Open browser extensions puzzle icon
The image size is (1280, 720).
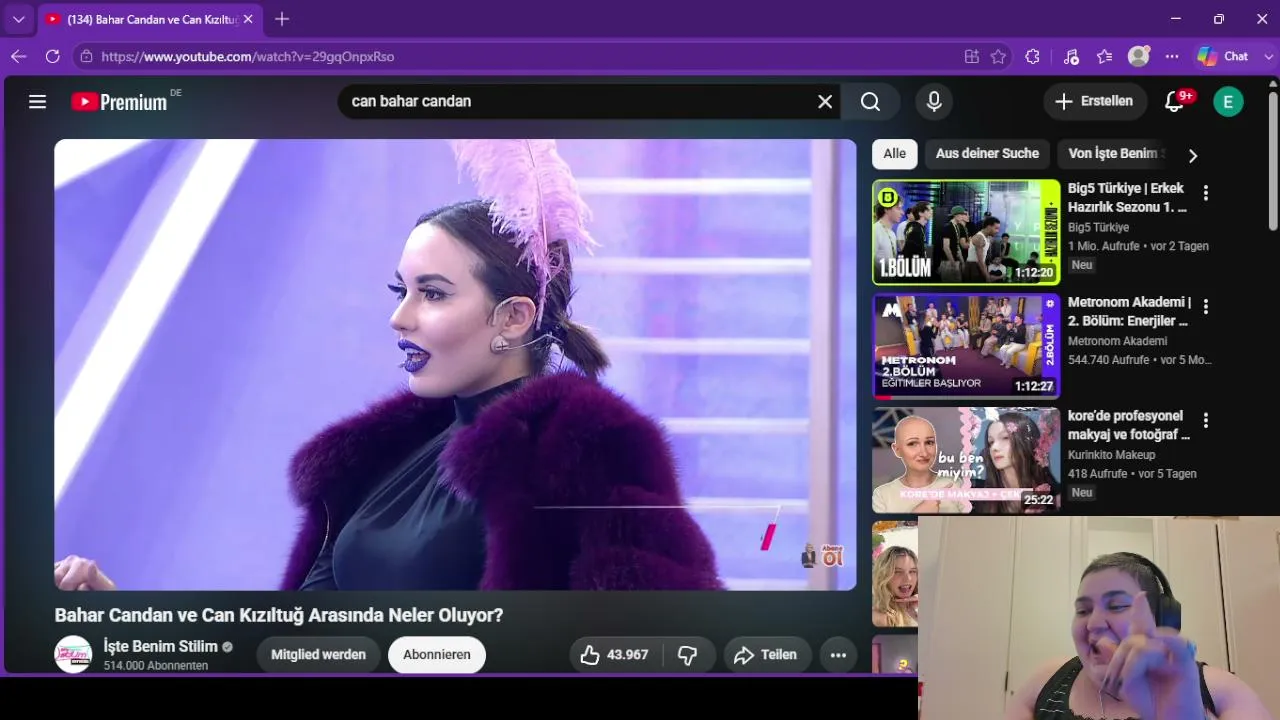point(1033,57)
